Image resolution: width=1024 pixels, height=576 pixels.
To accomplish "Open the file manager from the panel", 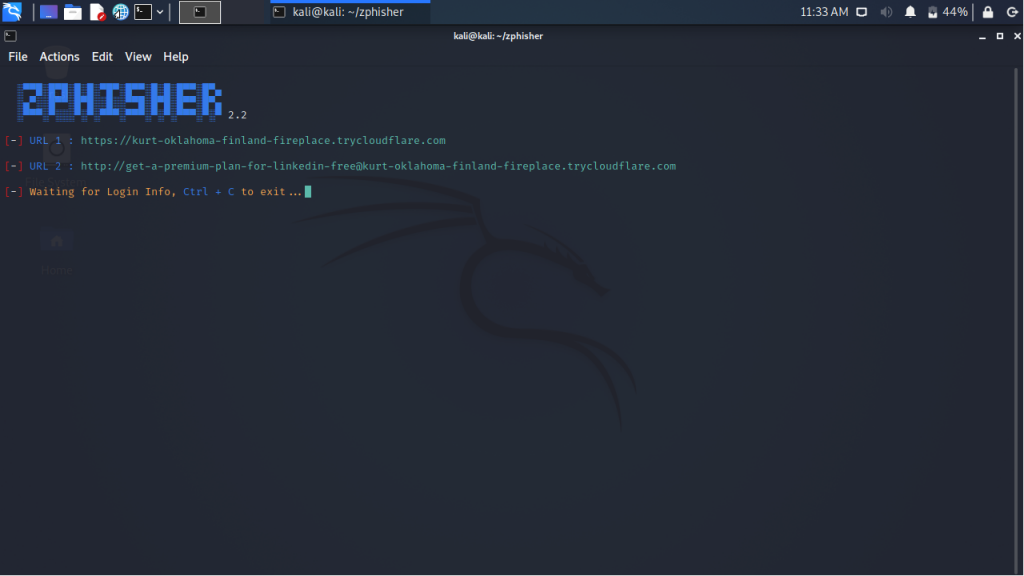I will pyautogui.click(x=72, y=12).
